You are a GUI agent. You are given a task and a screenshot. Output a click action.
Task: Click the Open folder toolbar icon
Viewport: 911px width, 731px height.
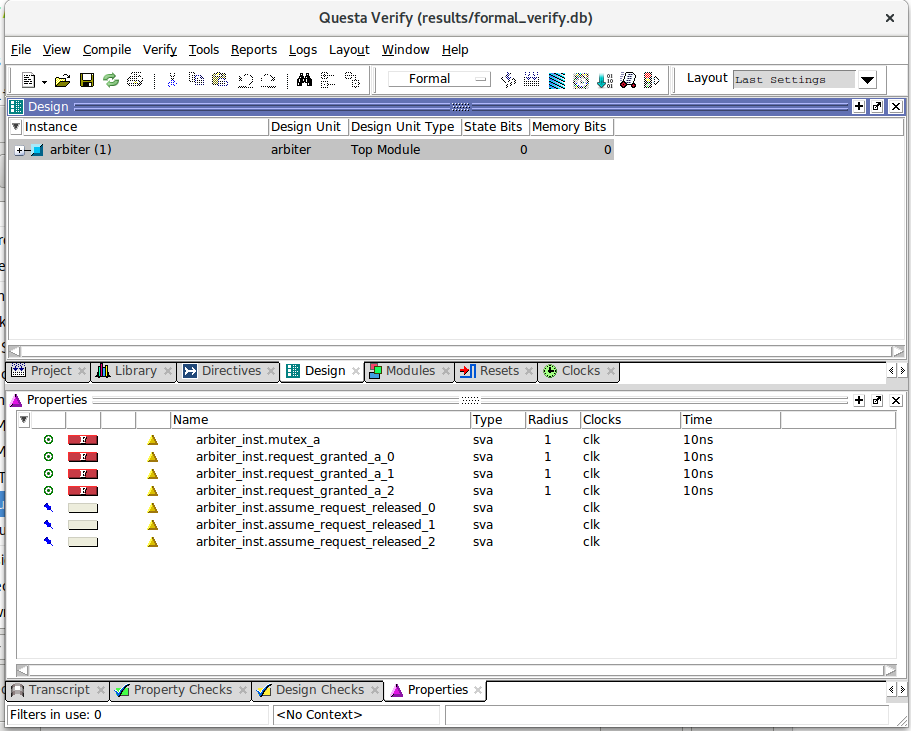click(x=62, y=80)
